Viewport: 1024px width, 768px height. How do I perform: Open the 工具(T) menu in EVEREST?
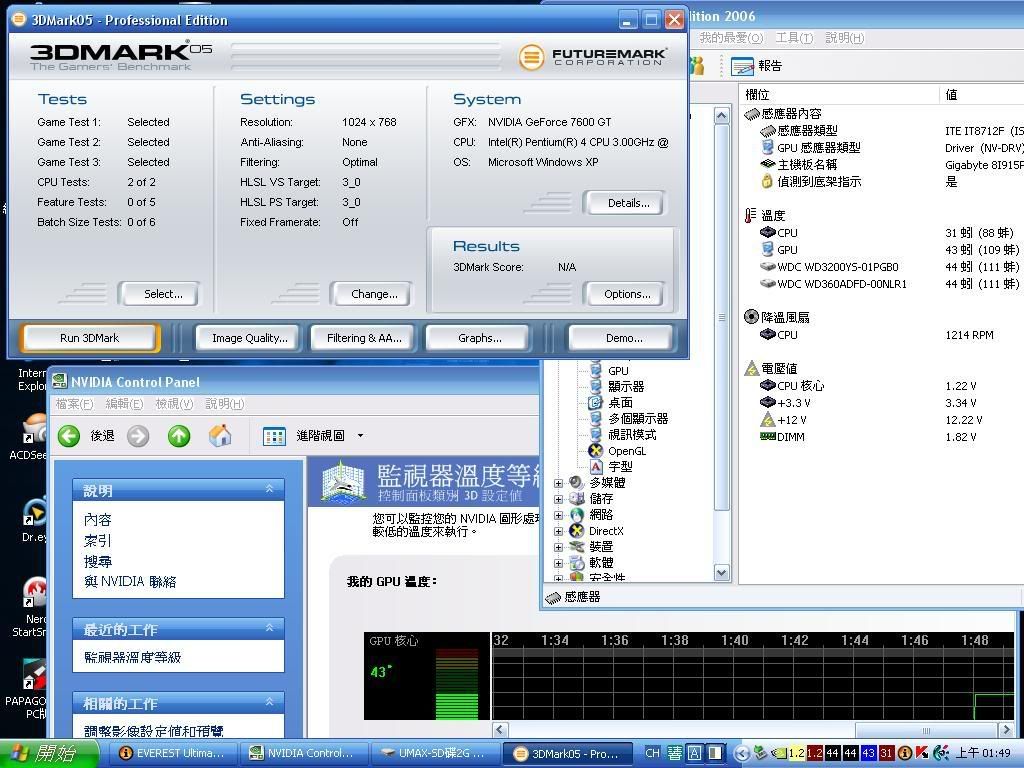pyautogui.click(x=793, y=38)
